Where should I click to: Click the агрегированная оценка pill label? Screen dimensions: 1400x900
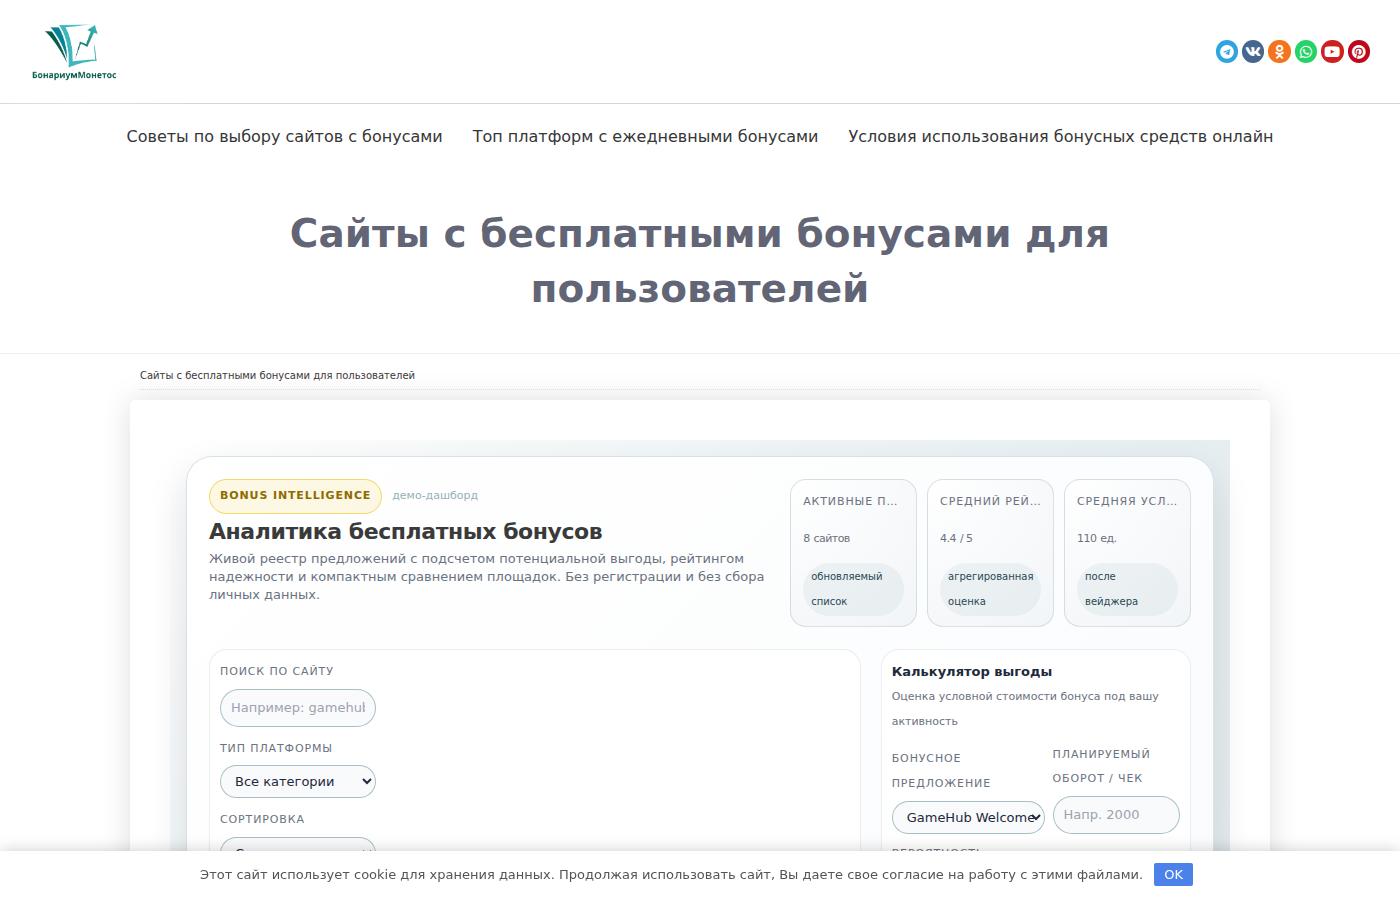[990, 589]
